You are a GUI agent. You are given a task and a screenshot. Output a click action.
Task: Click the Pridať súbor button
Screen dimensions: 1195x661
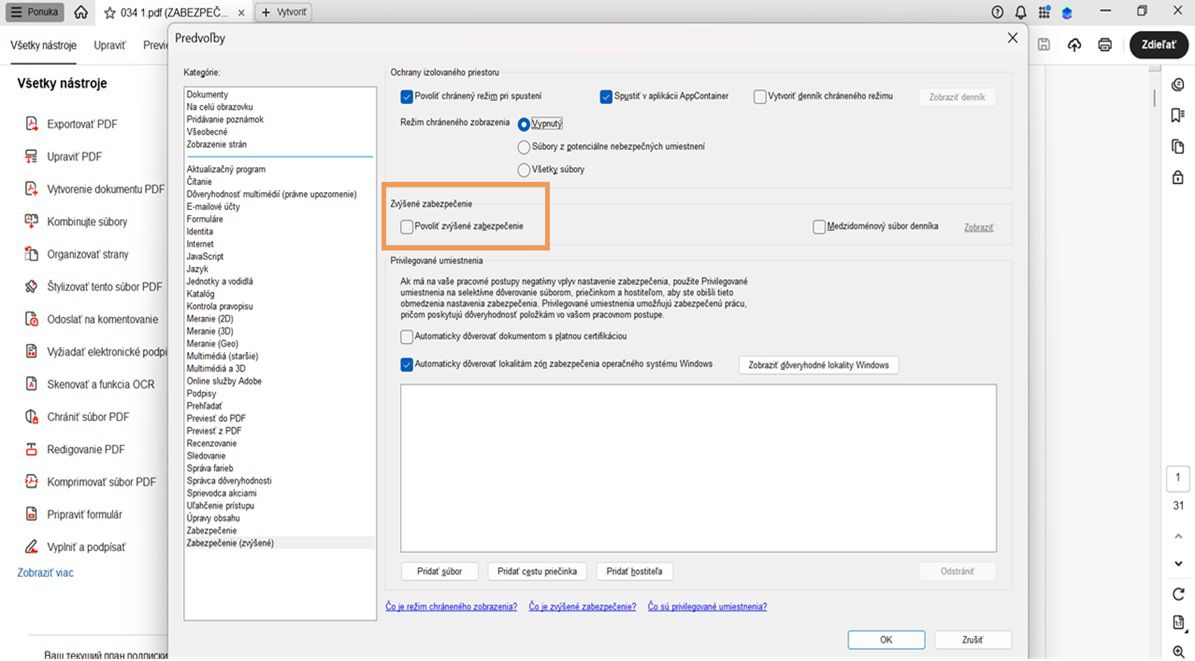[440, 571]
